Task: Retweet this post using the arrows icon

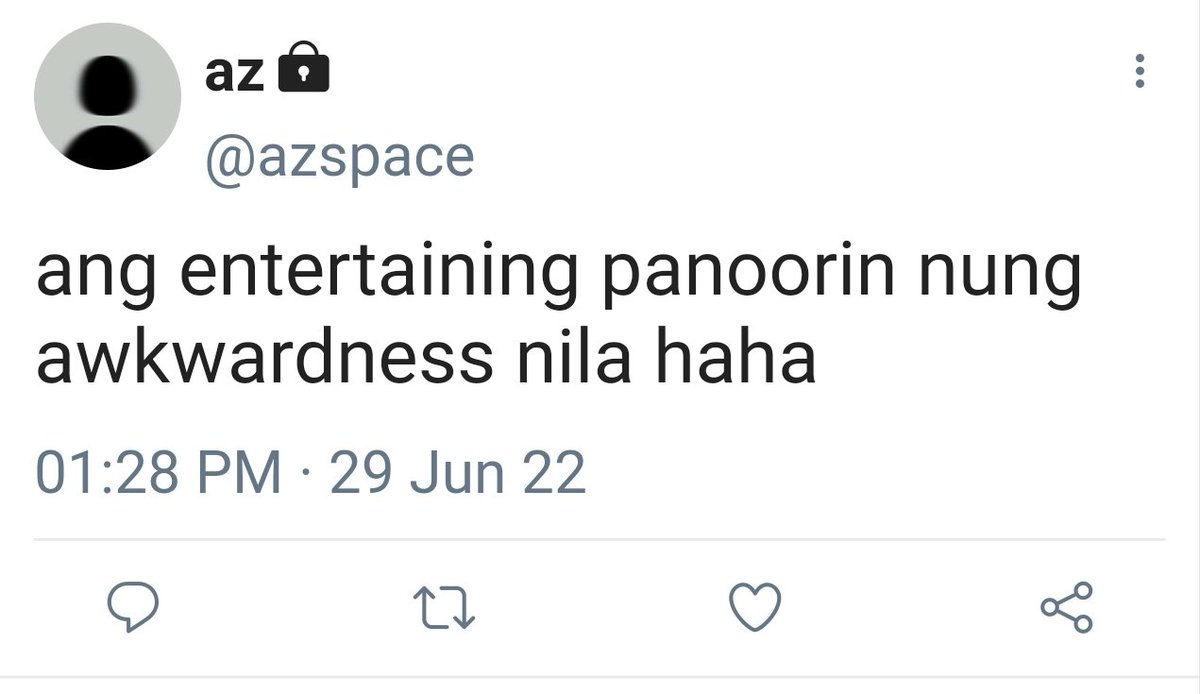Action: point(444,608)
